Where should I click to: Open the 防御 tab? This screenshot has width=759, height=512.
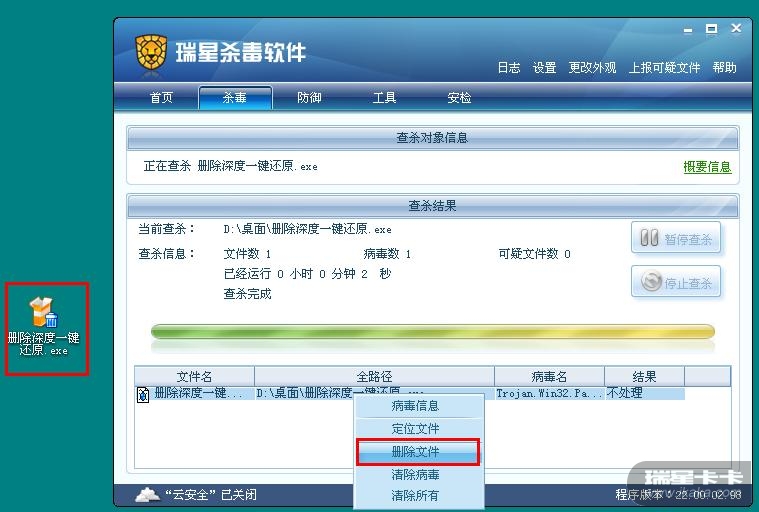[310, 98]
